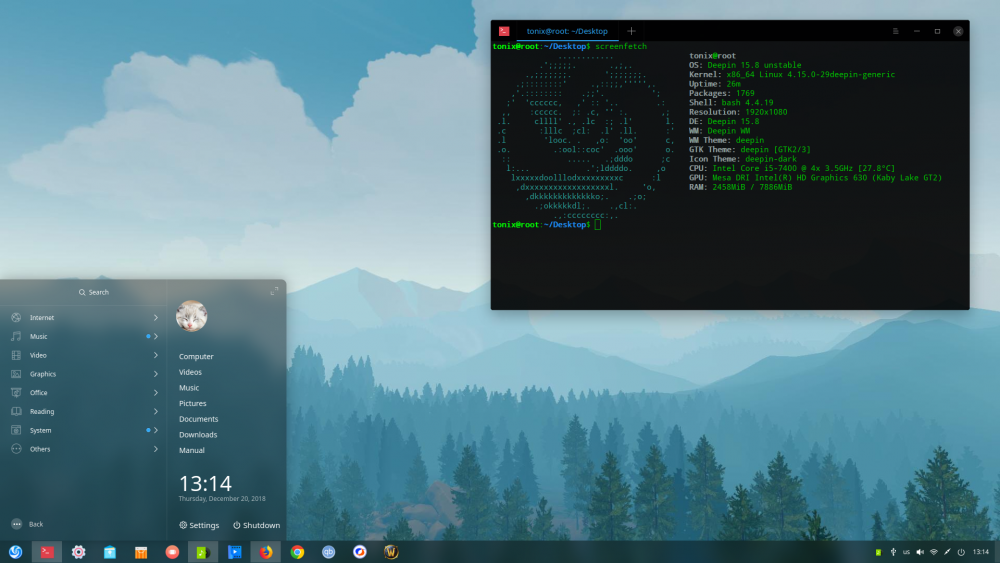
Task: Open Firefox from the dock
Action: coord(266,552)
